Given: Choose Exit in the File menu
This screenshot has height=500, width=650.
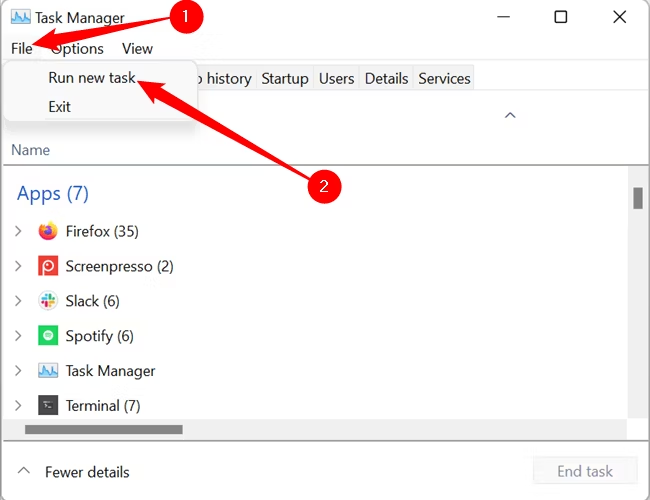Looking at the screenshot, I should point(59,106).
